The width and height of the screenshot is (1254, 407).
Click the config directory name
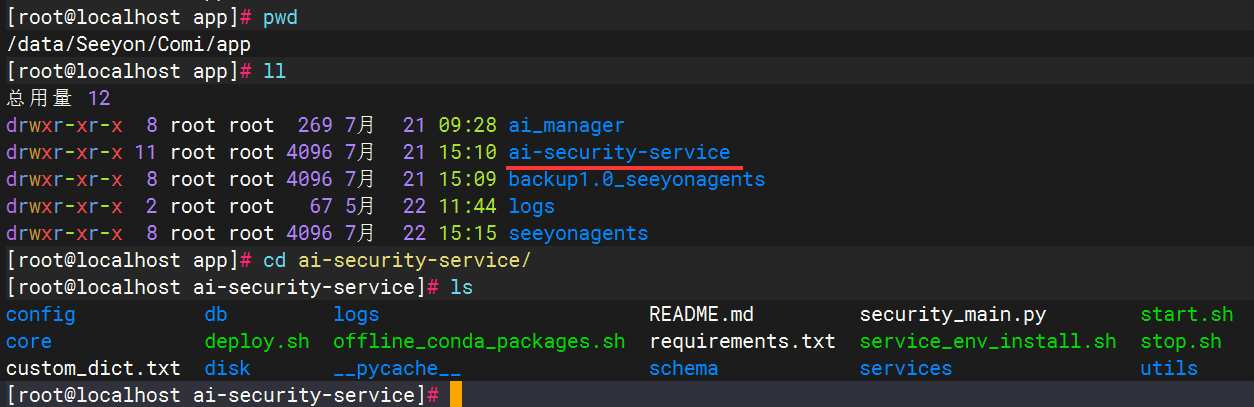40,315
